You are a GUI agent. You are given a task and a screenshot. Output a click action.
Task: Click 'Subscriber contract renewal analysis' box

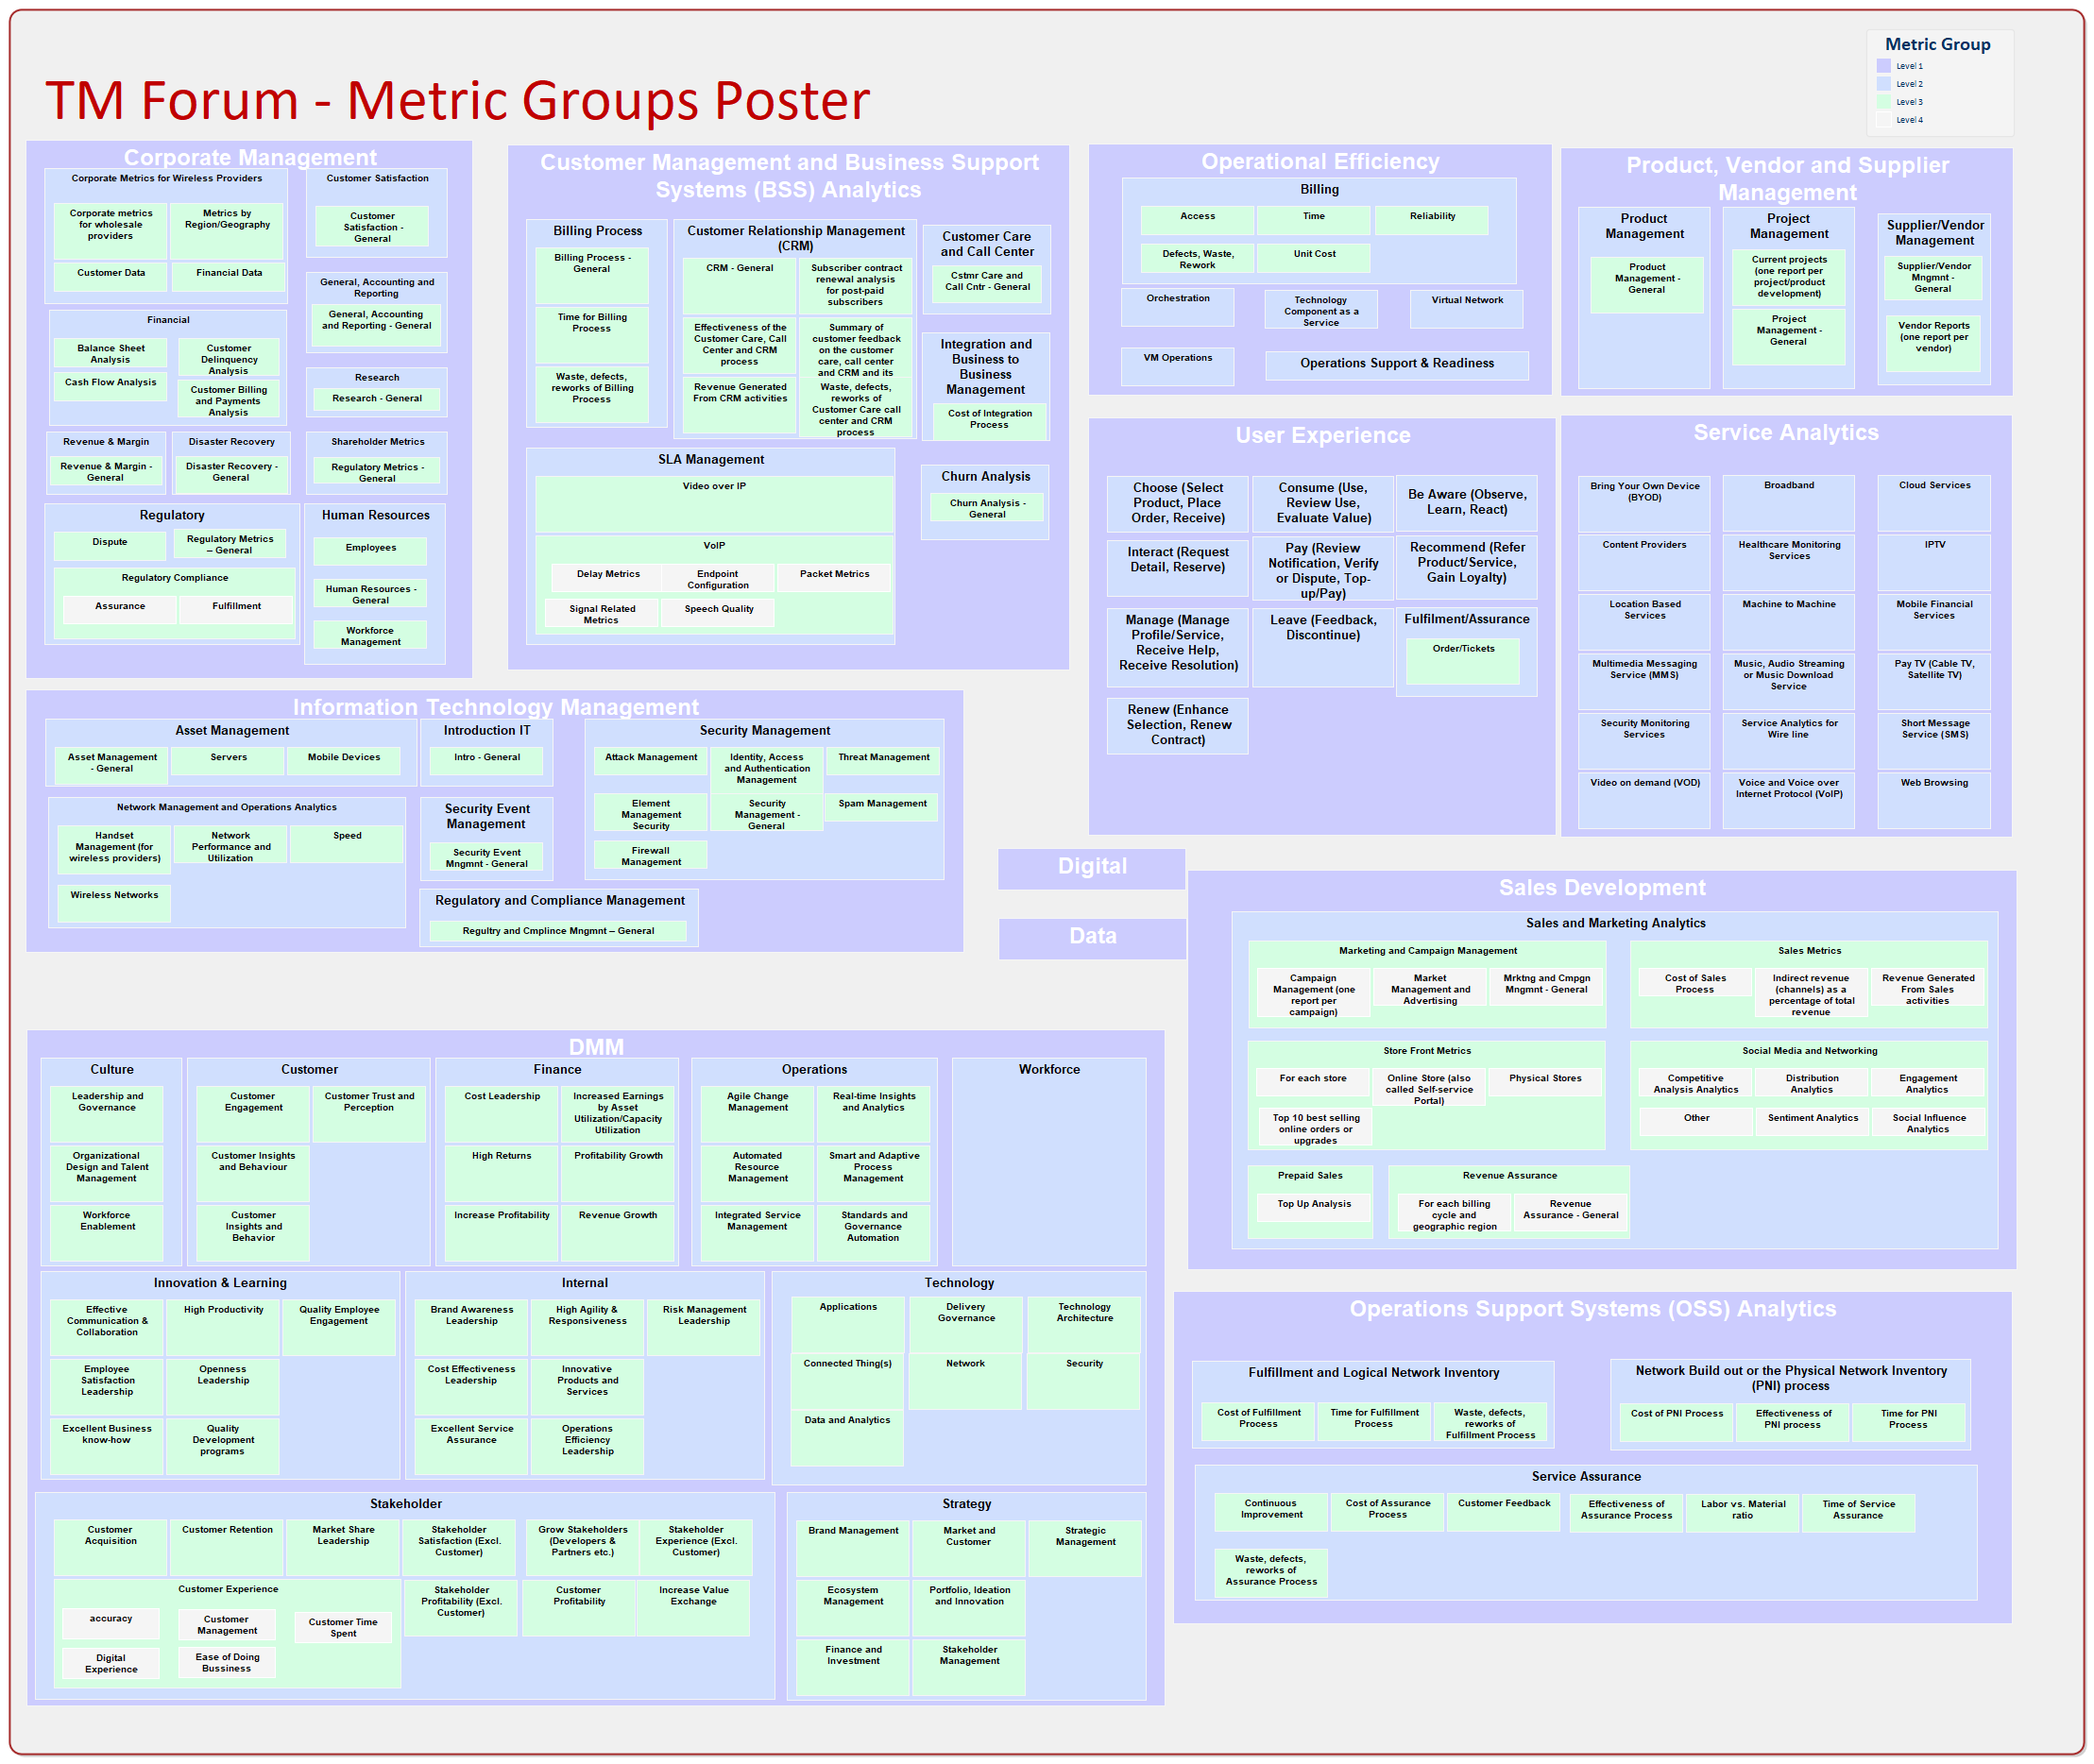pyautogui.click(x=855, y=286)
